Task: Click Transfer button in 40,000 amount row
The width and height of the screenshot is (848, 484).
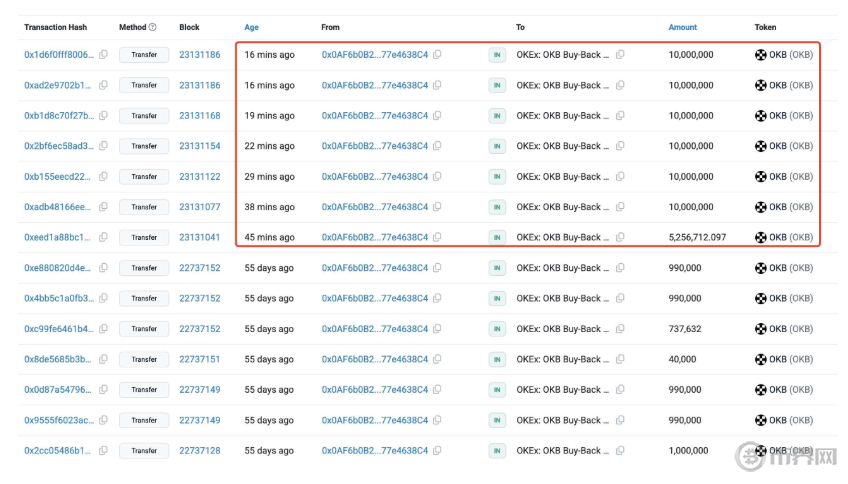Action: coord(144,359)
